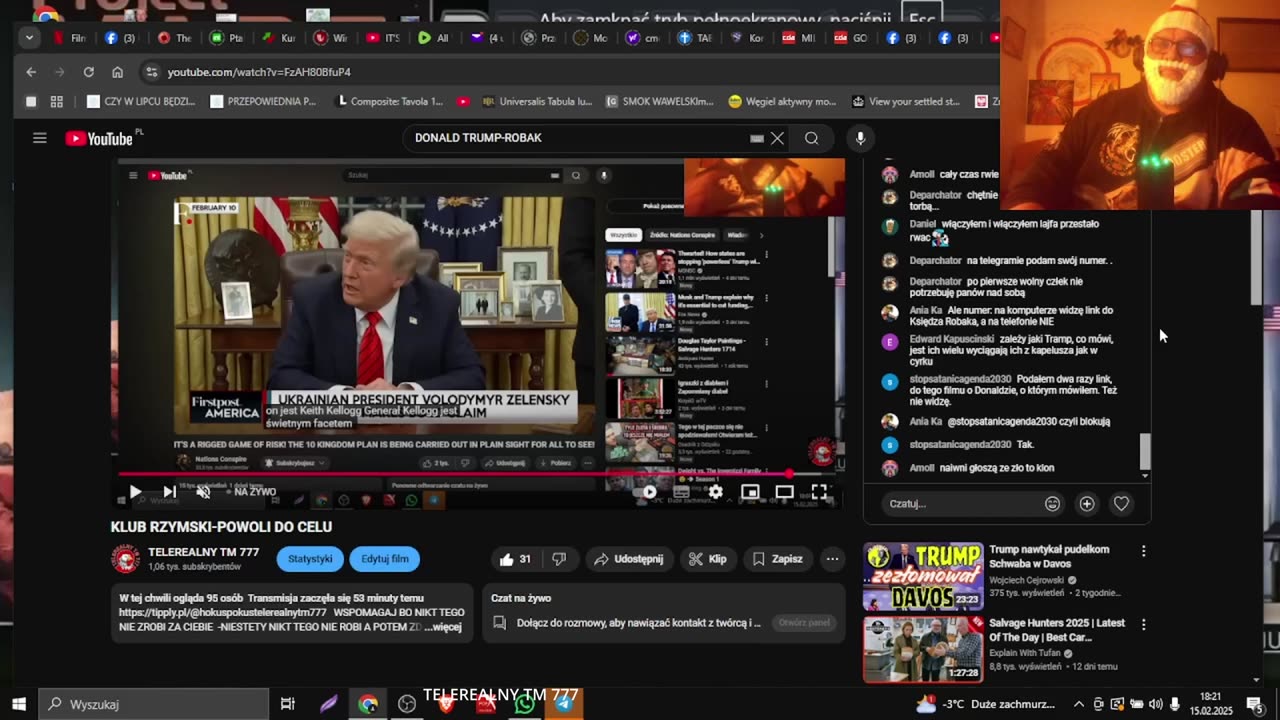Viewport: 1280px width, 720px height.
Task: Show hidden system tray icons chevron
Action: pos(1078,704)
